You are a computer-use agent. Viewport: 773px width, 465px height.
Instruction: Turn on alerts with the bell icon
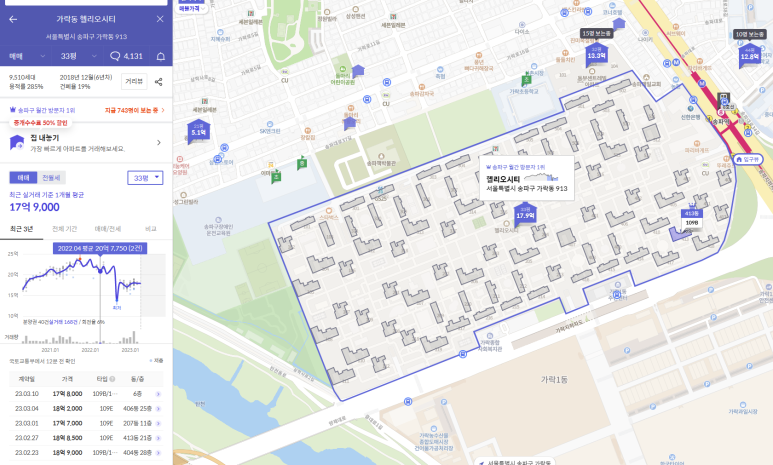161,56
